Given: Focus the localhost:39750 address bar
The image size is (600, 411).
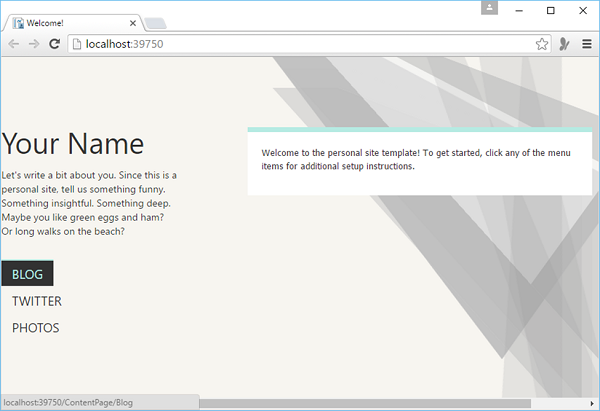Looking at the screenshot, I should 300,44.
